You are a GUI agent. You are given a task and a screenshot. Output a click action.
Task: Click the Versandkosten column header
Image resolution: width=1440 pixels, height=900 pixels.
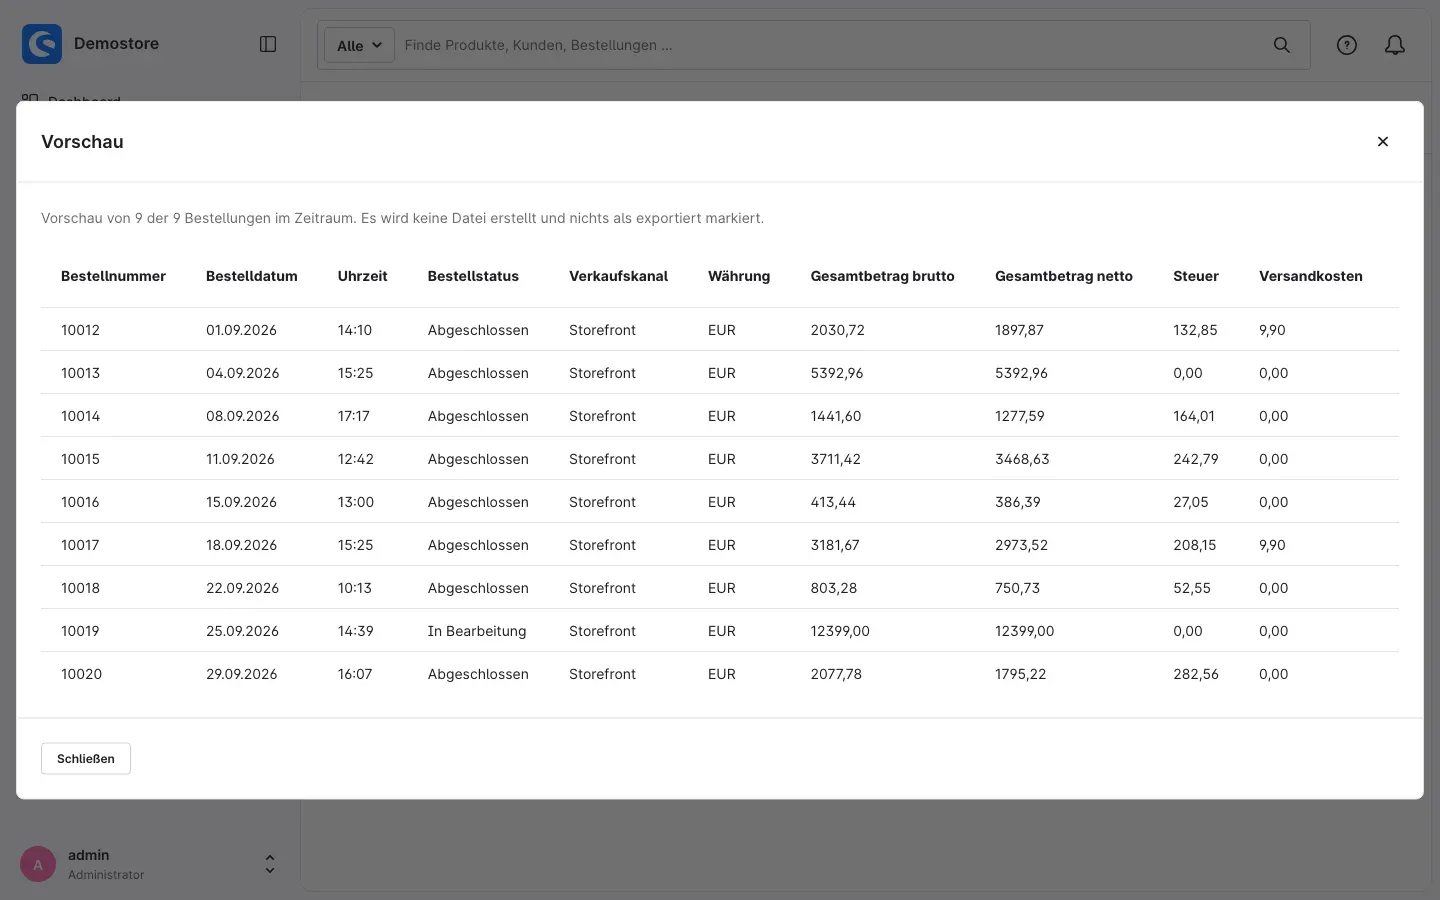(1311, 276)
